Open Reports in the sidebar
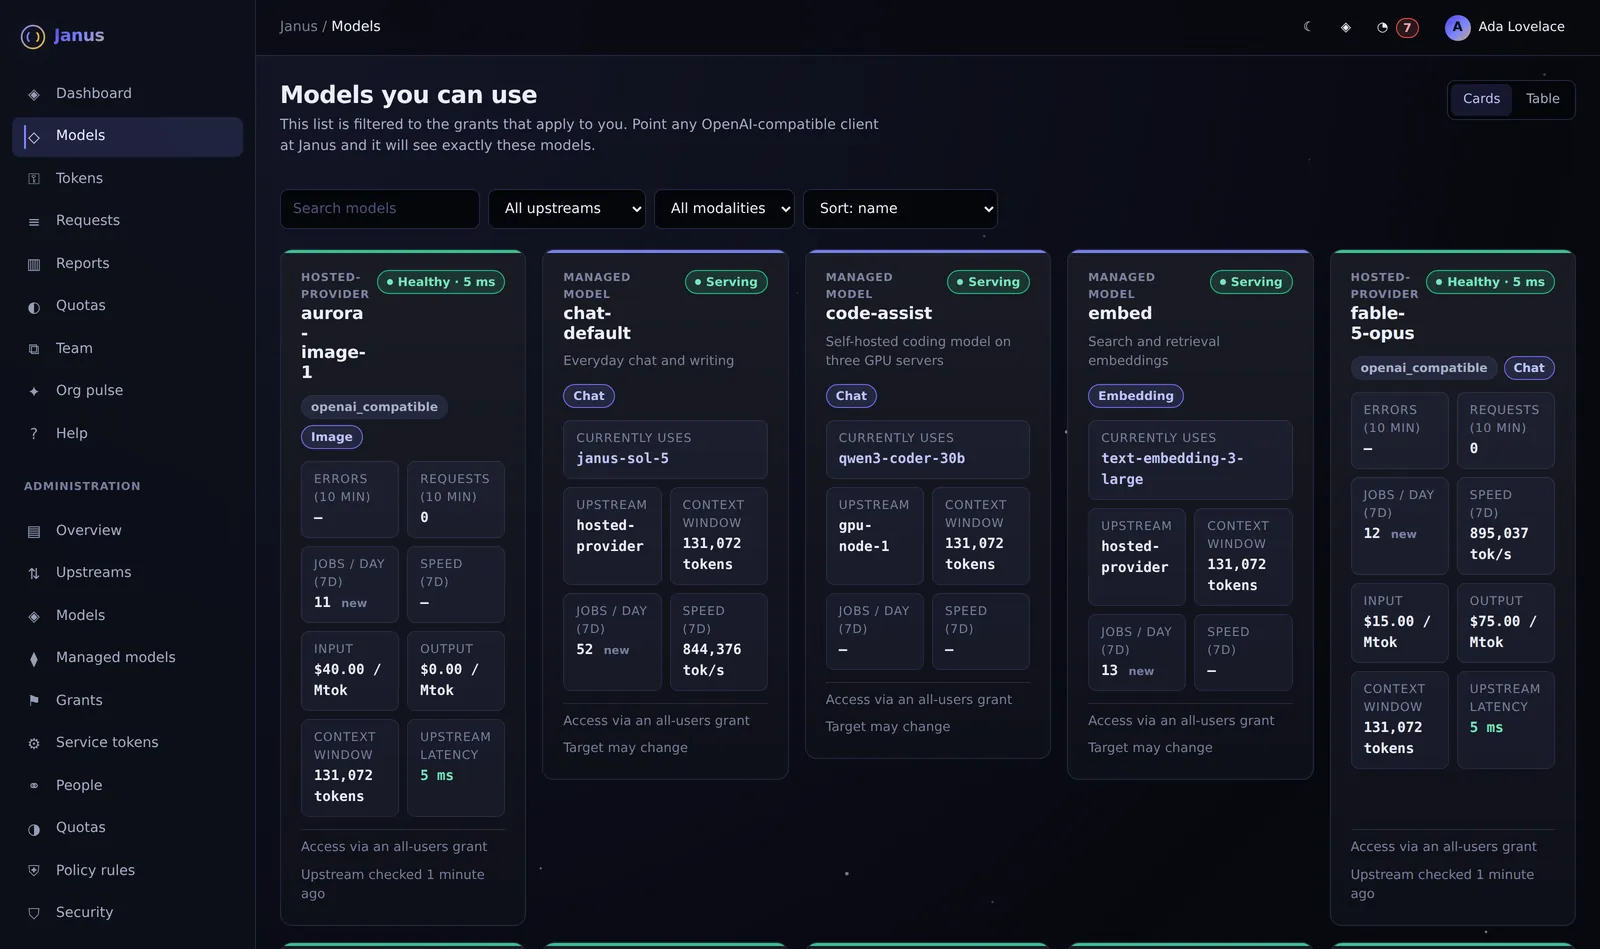 click(x=127, y=263)
